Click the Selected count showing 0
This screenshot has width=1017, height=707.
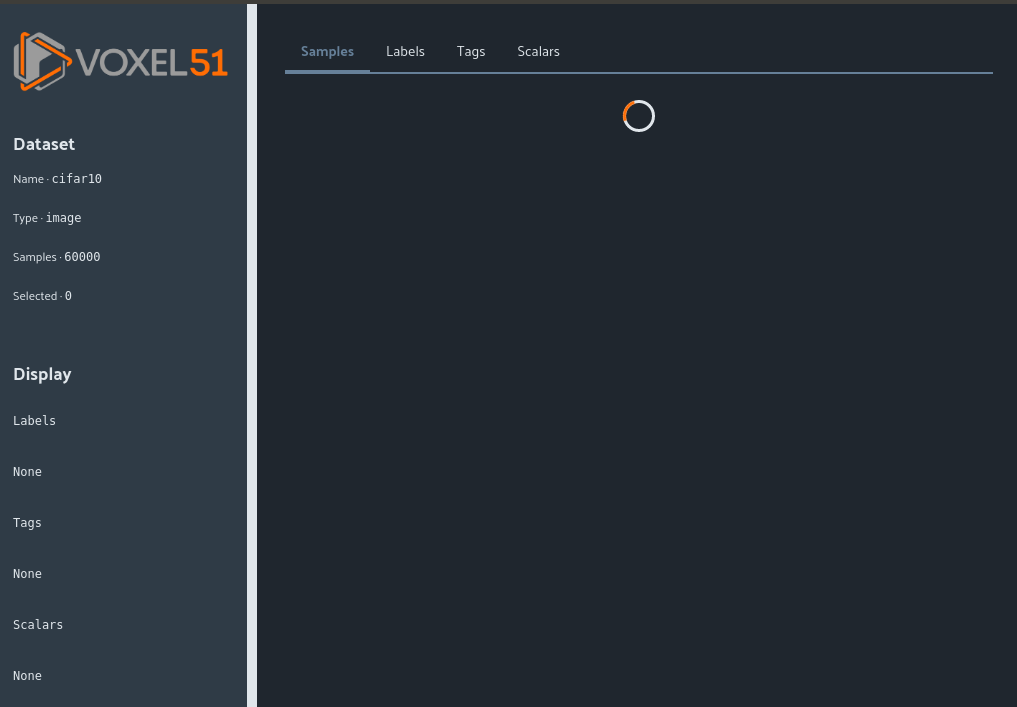67,295
